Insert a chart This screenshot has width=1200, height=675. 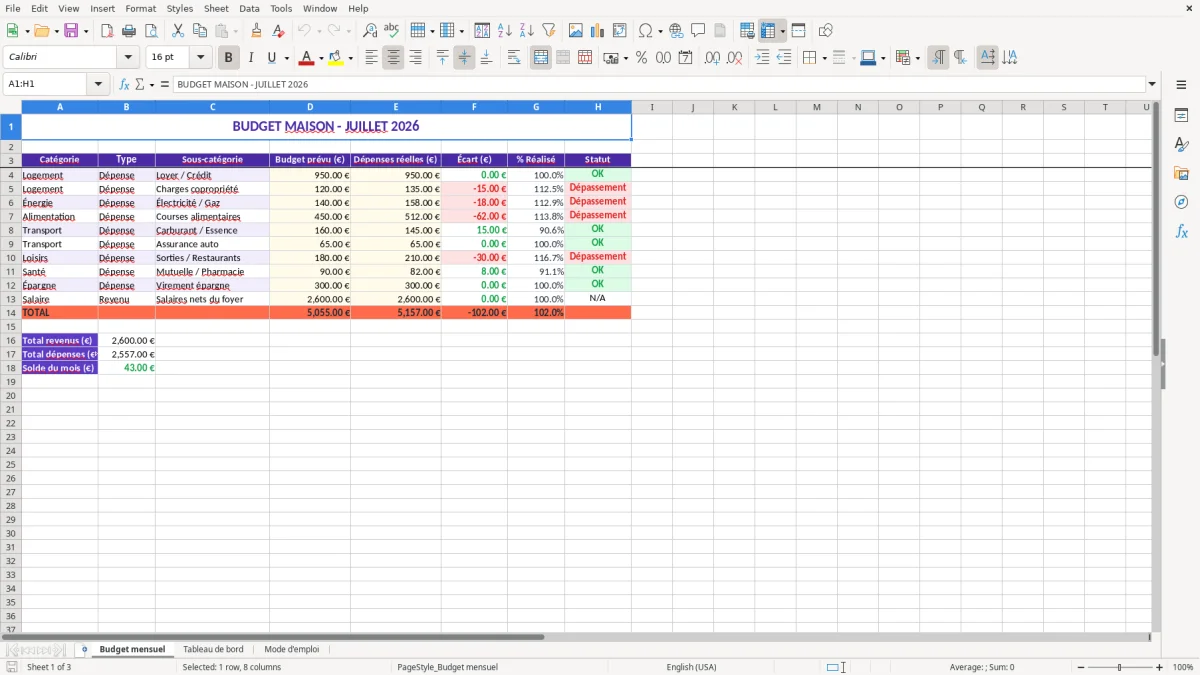click(x=598, y=31)
